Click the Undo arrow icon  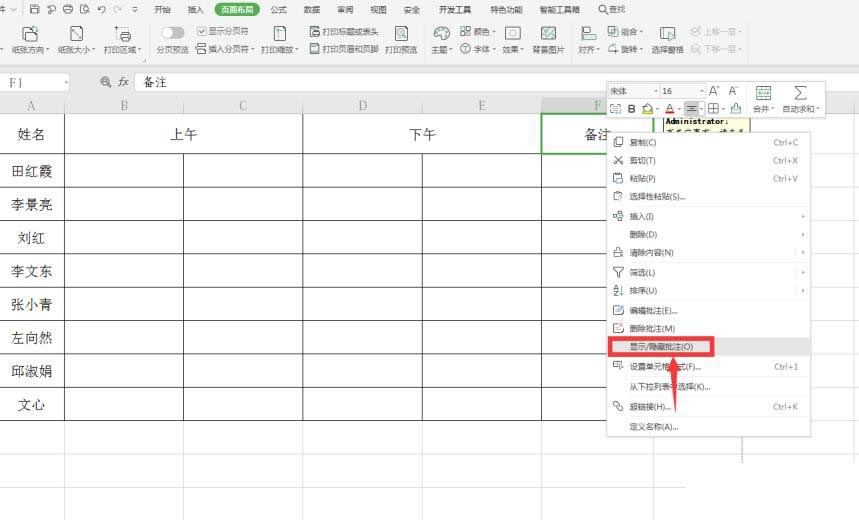[102, 9]
